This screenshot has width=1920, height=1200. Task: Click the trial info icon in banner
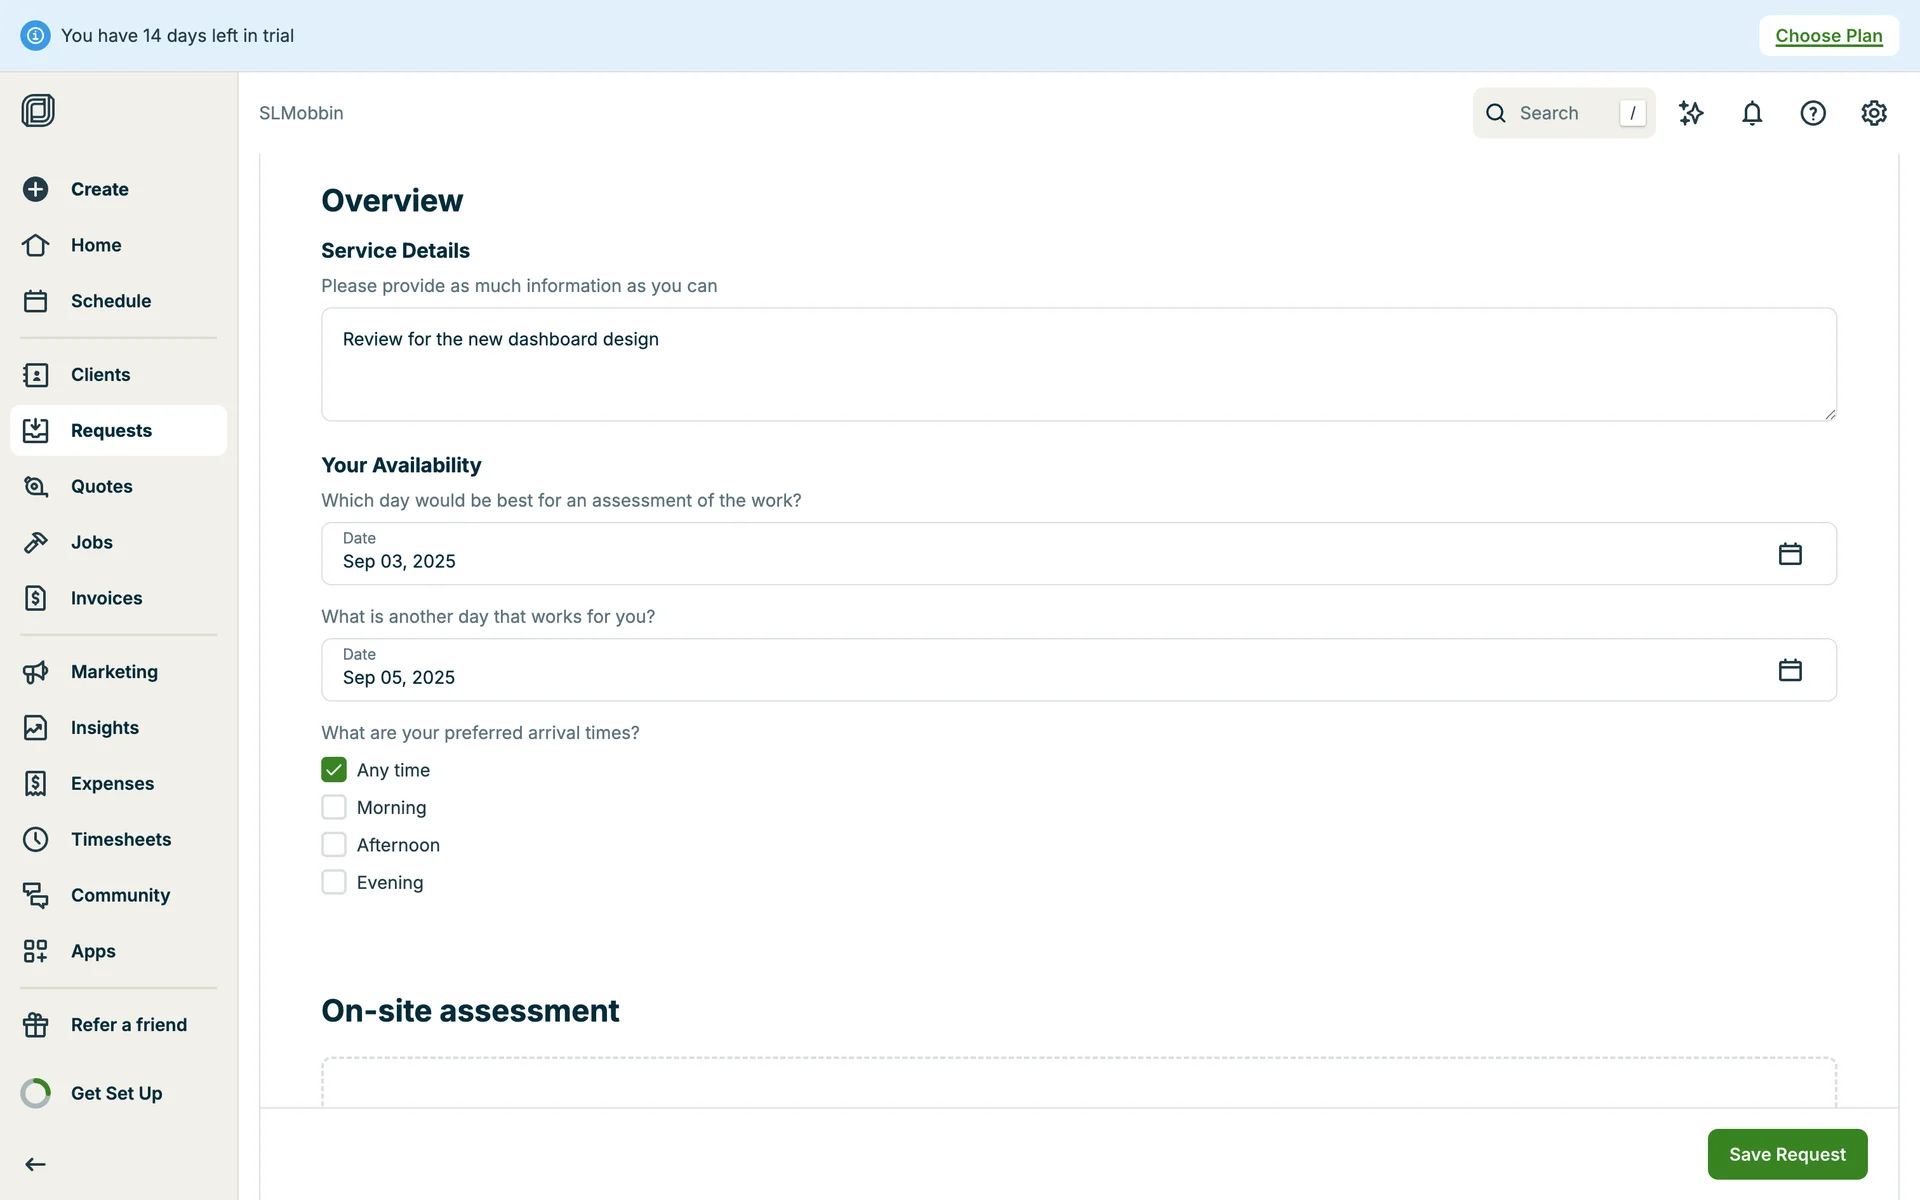coord(35,36)
